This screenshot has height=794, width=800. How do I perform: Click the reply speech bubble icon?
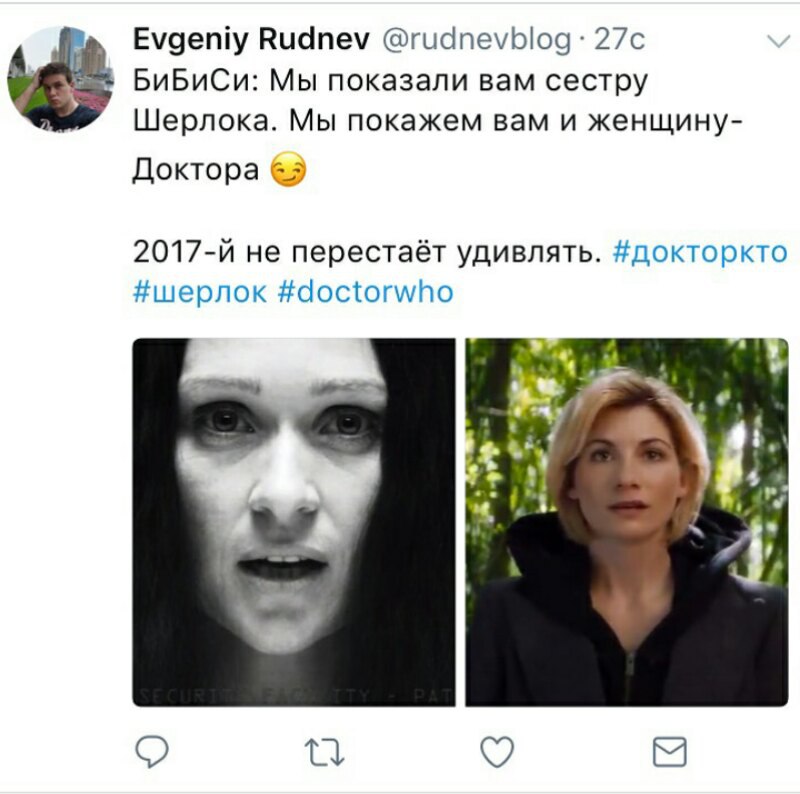152,752
